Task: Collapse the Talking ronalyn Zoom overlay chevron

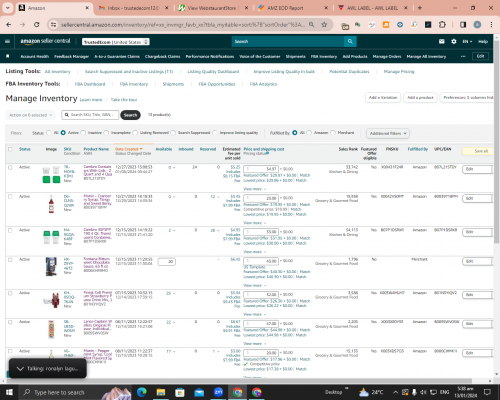Action: pos(20,368)
